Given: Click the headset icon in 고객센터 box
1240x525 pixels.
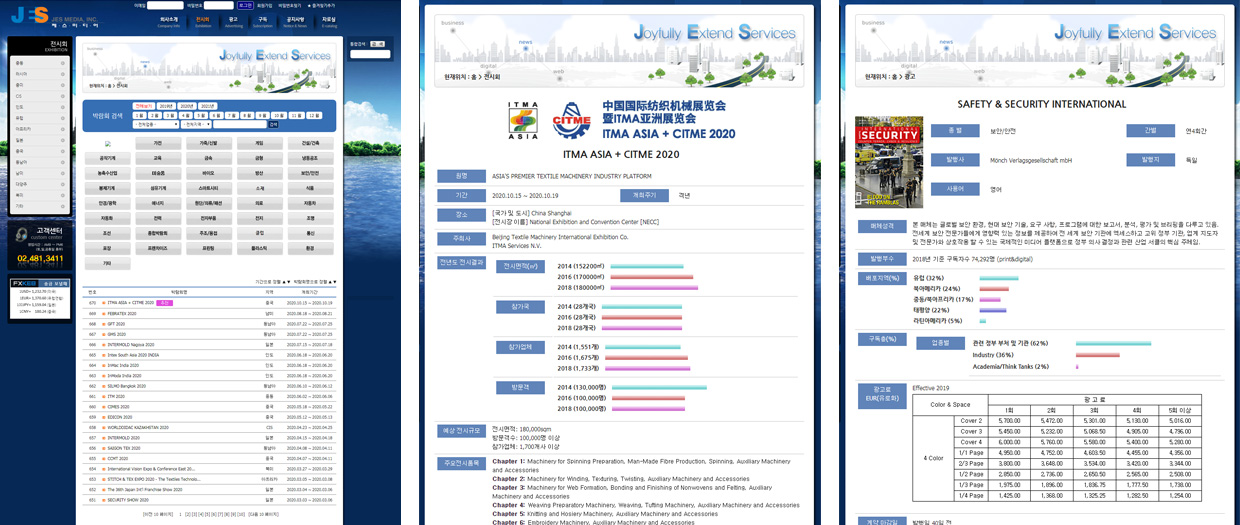Looking at the screenshot, I should 21,235.
